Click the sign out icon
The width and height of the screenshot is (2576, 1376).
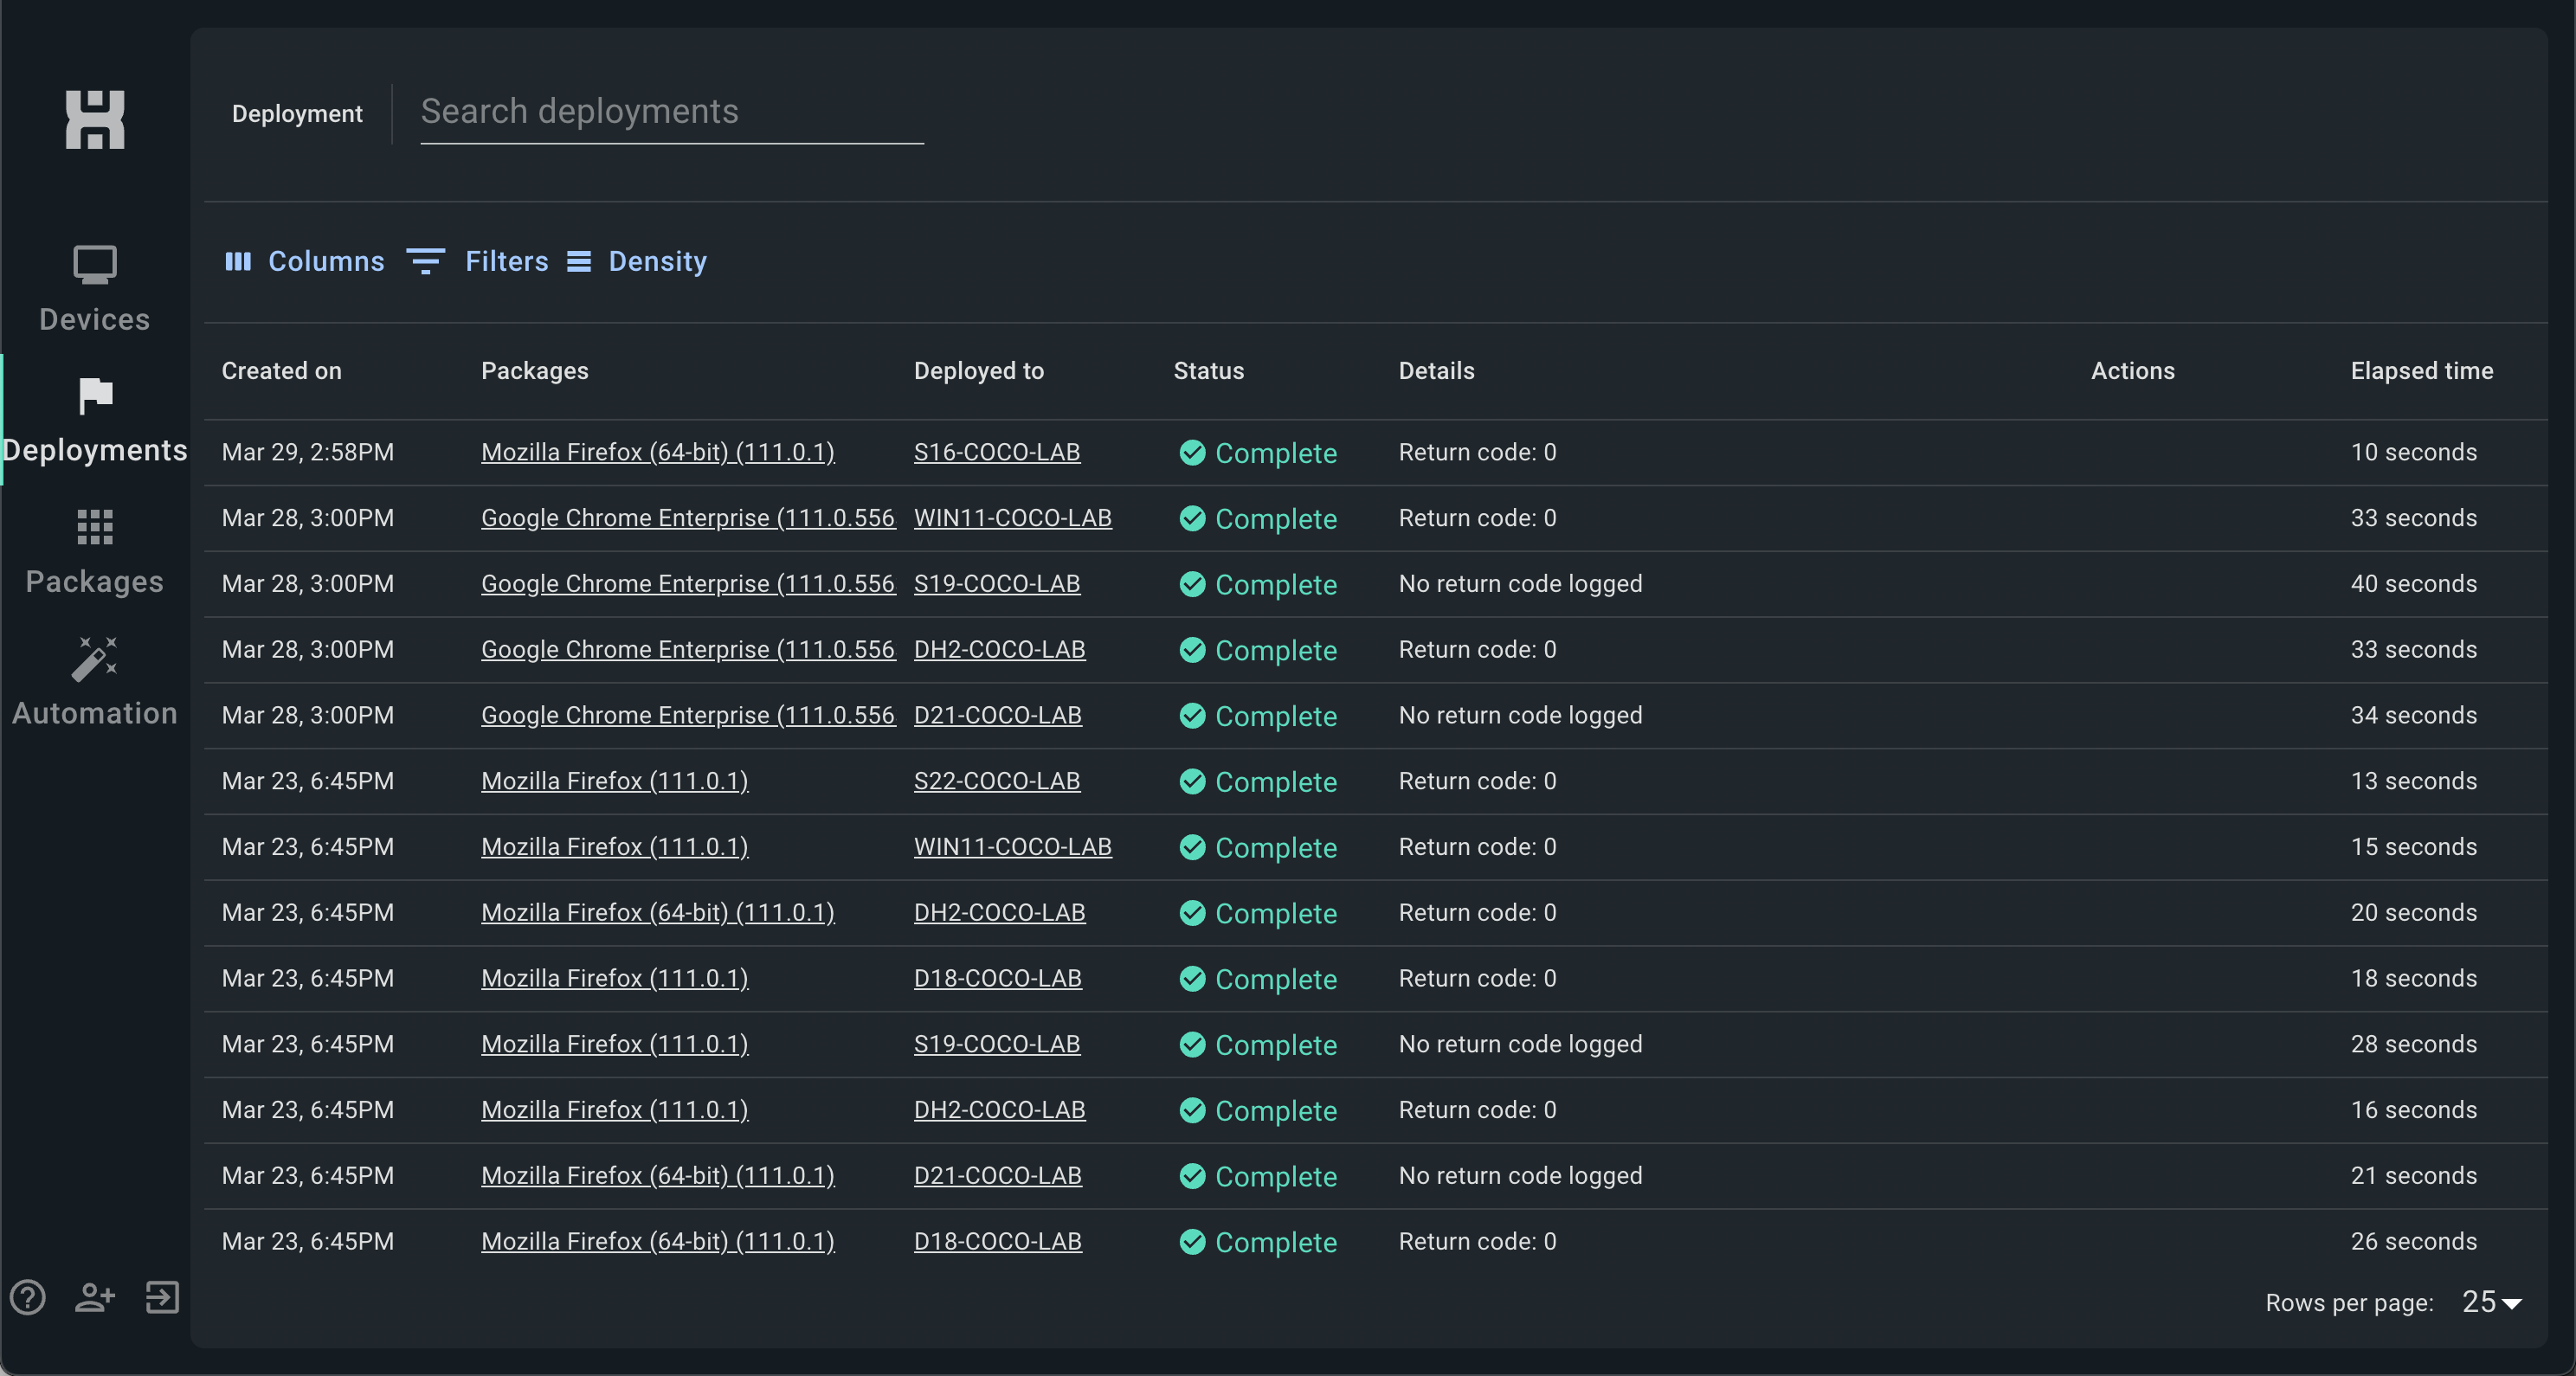(x=162, y=1297)
